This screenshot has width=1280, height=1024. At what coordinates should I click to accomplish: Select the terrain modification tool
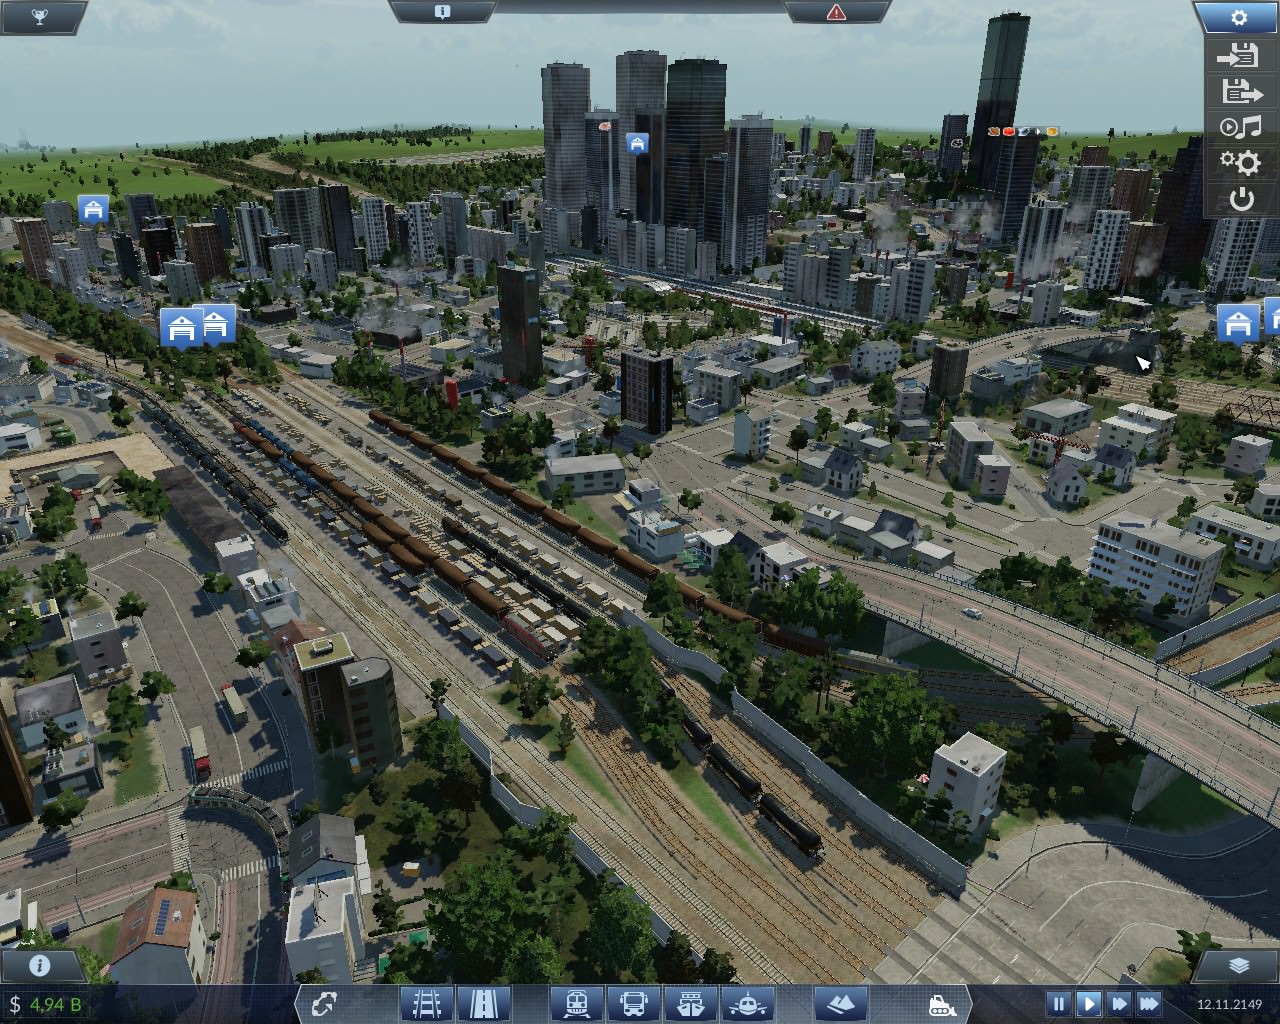click(840, 1003)
